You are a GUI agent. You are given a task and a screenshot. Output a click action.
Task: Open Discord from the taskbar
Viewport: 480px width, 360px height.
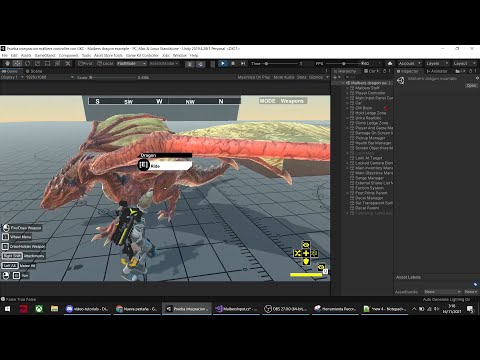coord(87,309)
